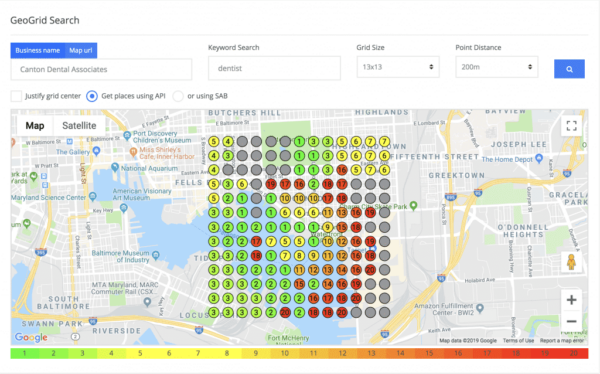This screenshot has width=600, height=374.
Task: Click the Map data ©2019 Google text
Action: pos(468,340)
